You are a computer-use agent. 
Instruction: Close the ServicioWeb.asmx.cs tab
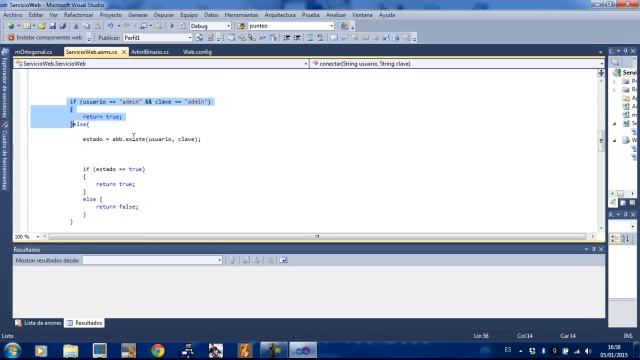coord(124,52)
